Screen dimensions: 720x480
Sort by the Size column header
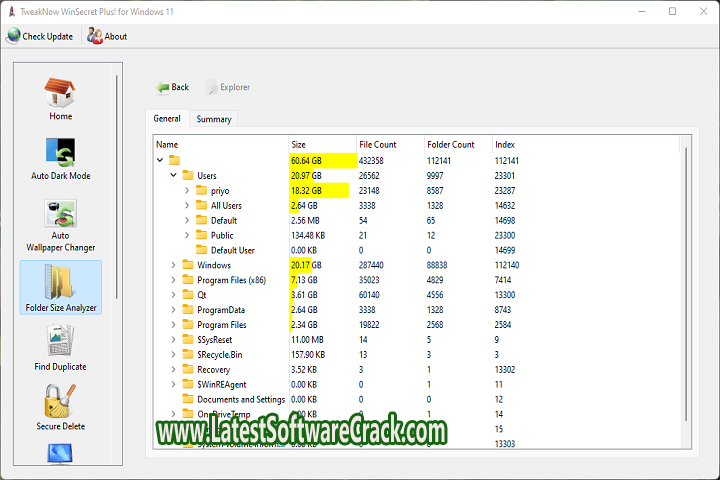click(x=321, y=145)
